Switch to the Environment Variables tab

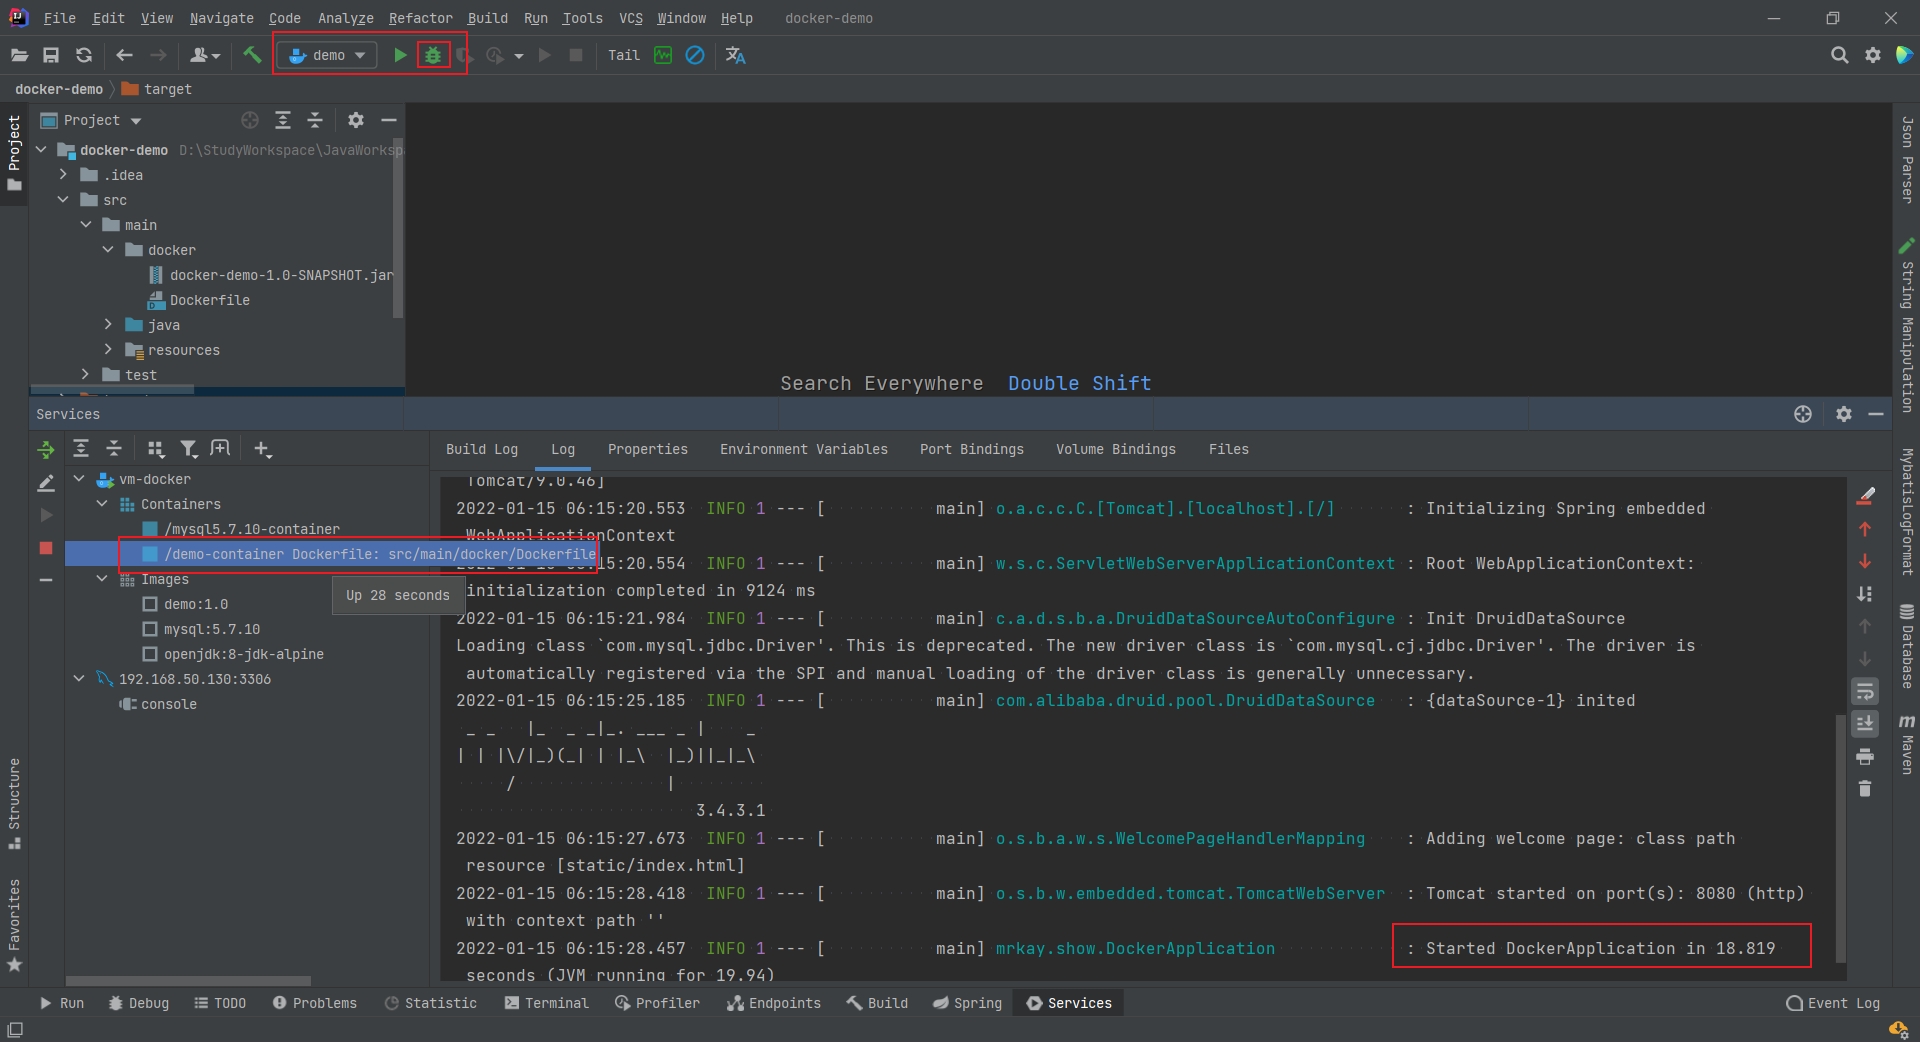[804, 449]
